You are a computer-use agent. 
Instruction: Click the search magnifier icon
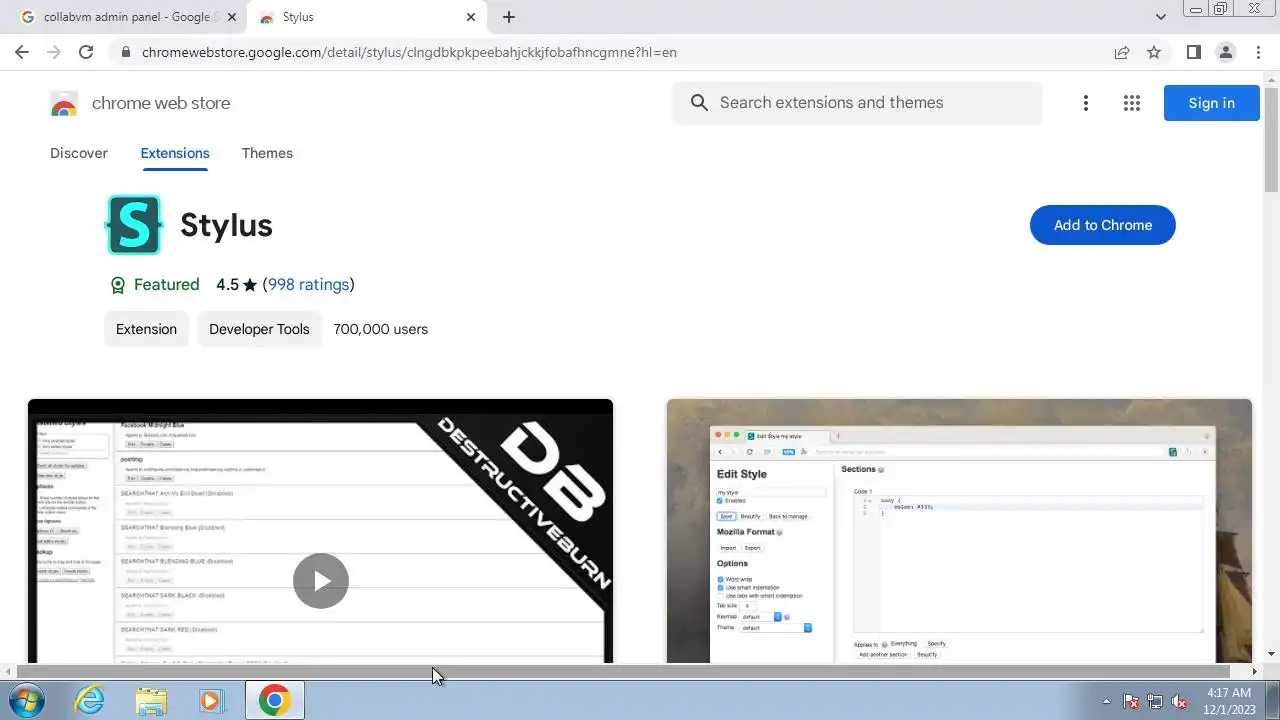[699, 103]
